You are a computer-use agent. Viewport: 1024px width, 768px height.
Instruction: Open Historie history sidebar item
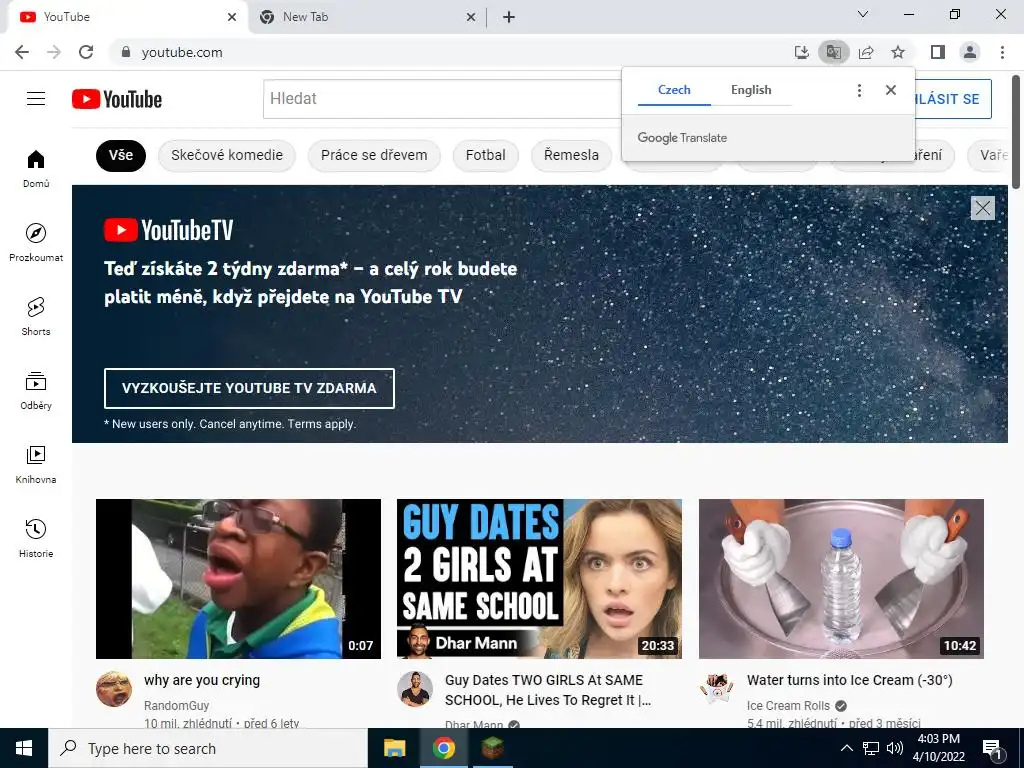click(36, 539)
